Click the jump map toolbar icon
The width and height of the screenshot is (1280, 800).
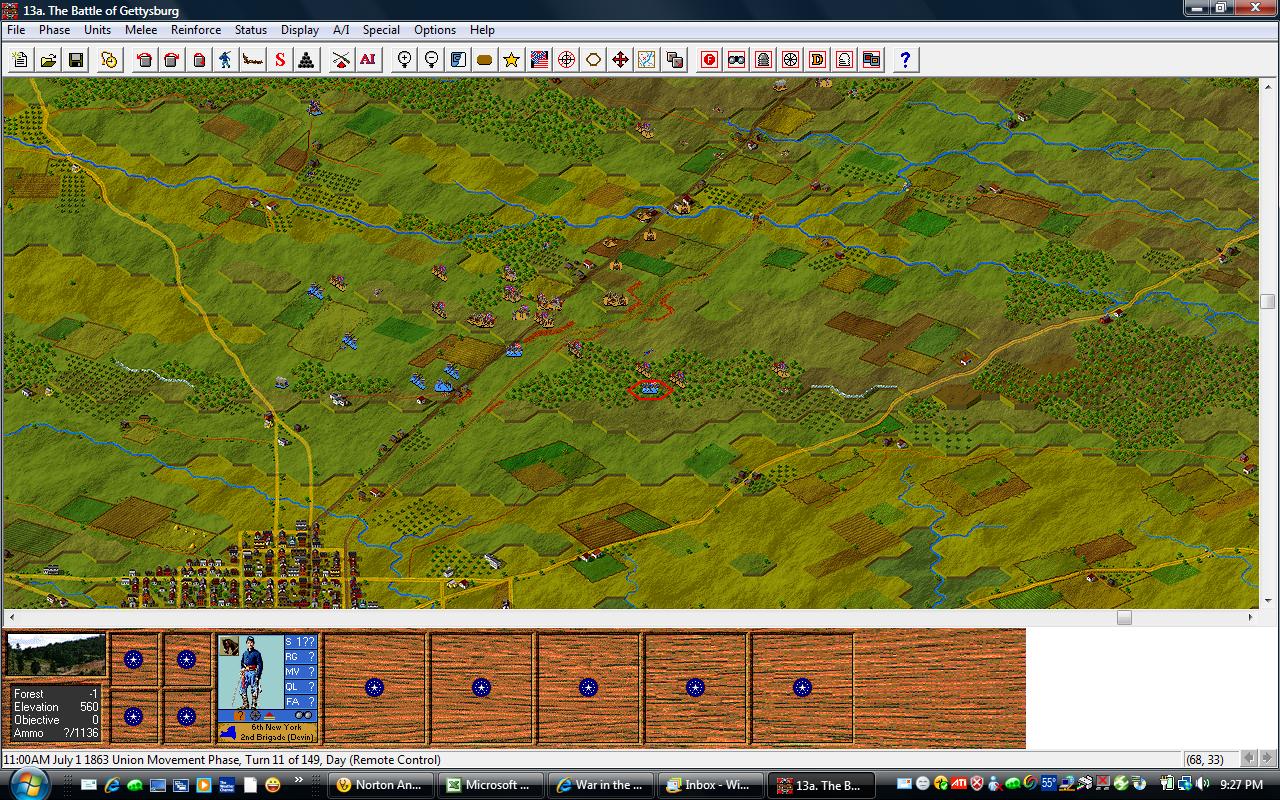coord(647,60)
